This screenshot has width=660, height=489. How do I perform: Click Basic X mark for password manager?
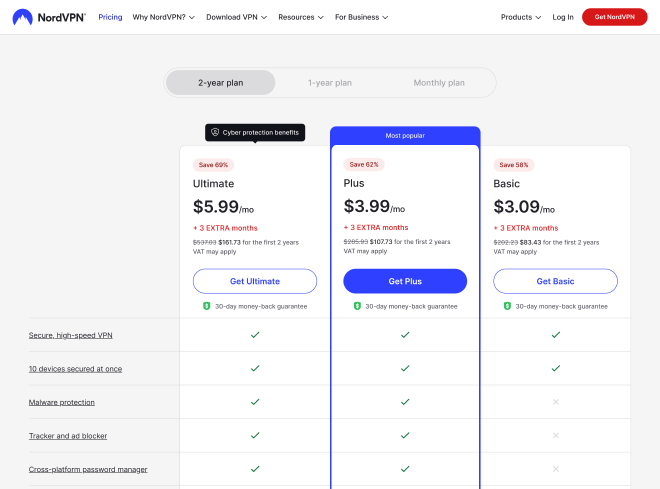556,469
